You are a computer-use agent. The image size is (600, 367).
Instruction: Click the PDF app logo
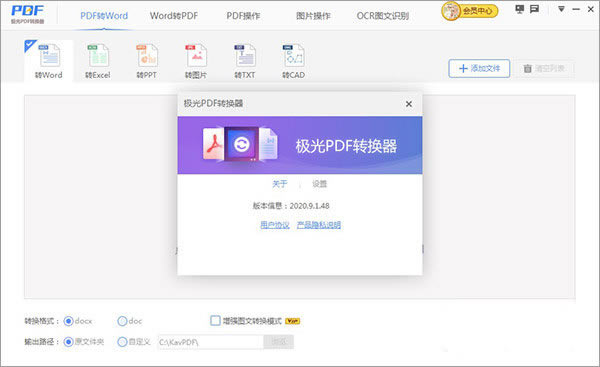point(28,14)
